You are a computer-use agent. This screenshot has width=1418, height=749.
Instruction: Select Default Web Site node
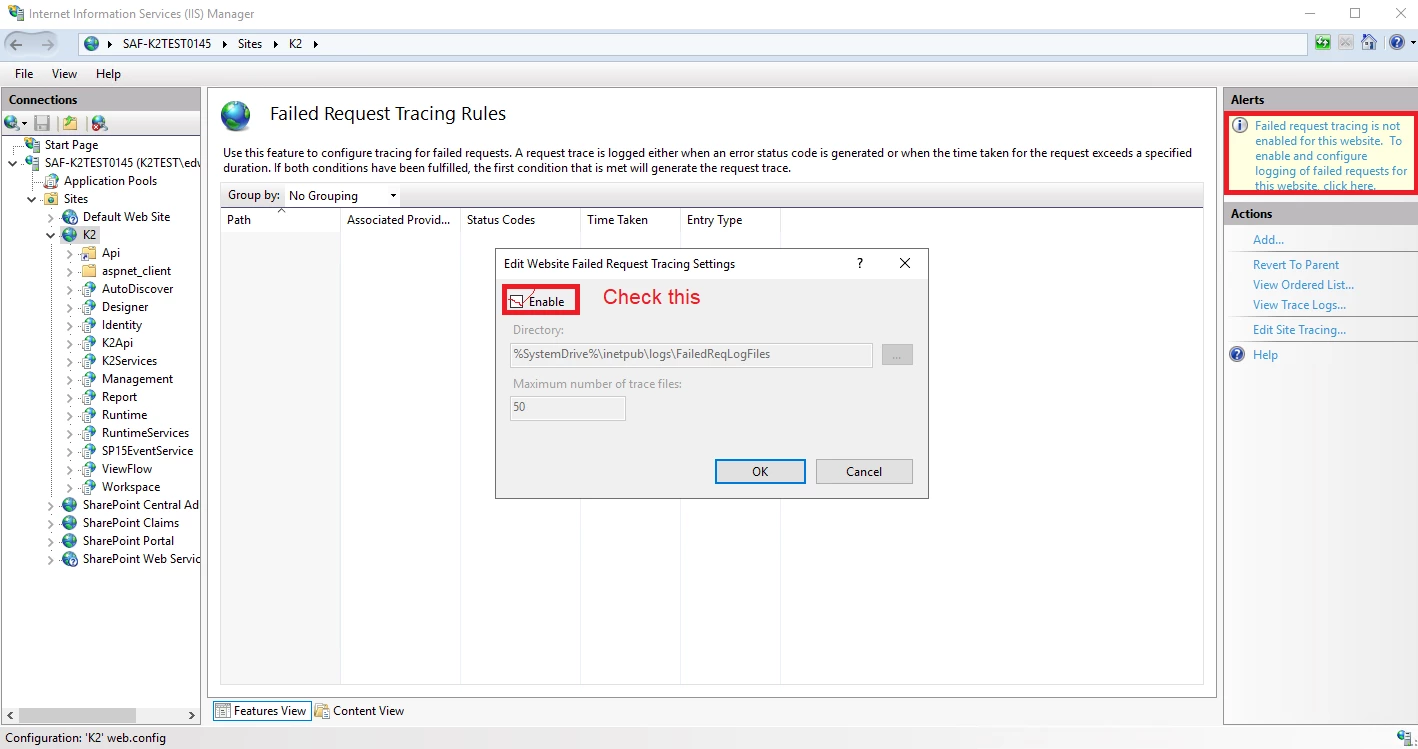click(x=126, y=217)
